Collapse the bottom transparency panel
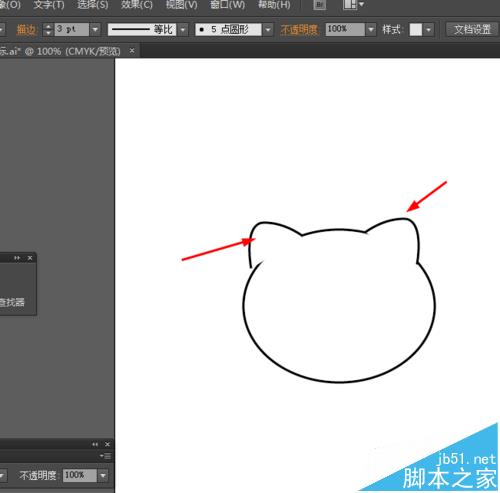The height and width of the screenshot is (493, 500). (95, 444)
